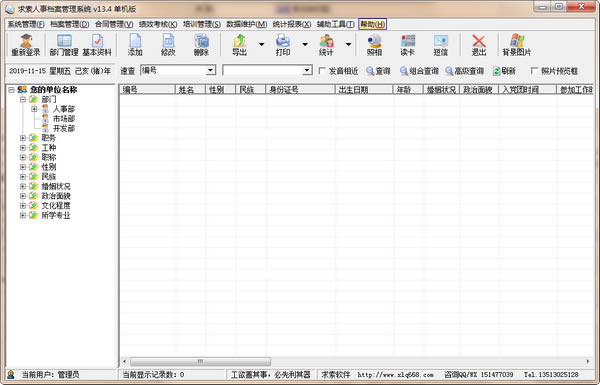Expand the 所学专业 tree node
The image size is (600, 385).
[x=23, y=215]
